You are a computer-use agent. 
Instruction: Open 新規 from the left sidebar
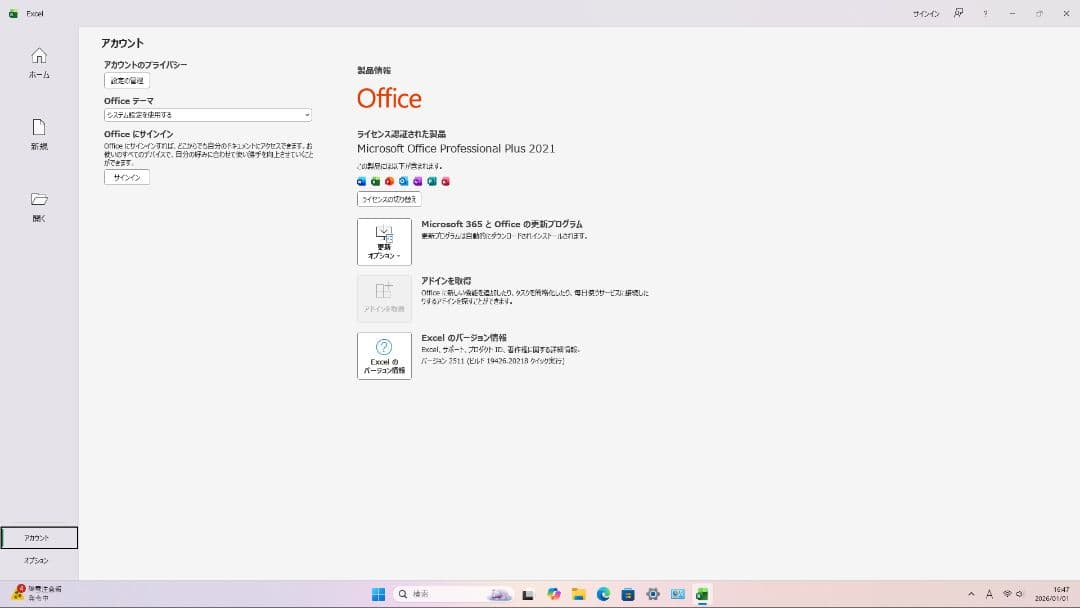[38, 135]
